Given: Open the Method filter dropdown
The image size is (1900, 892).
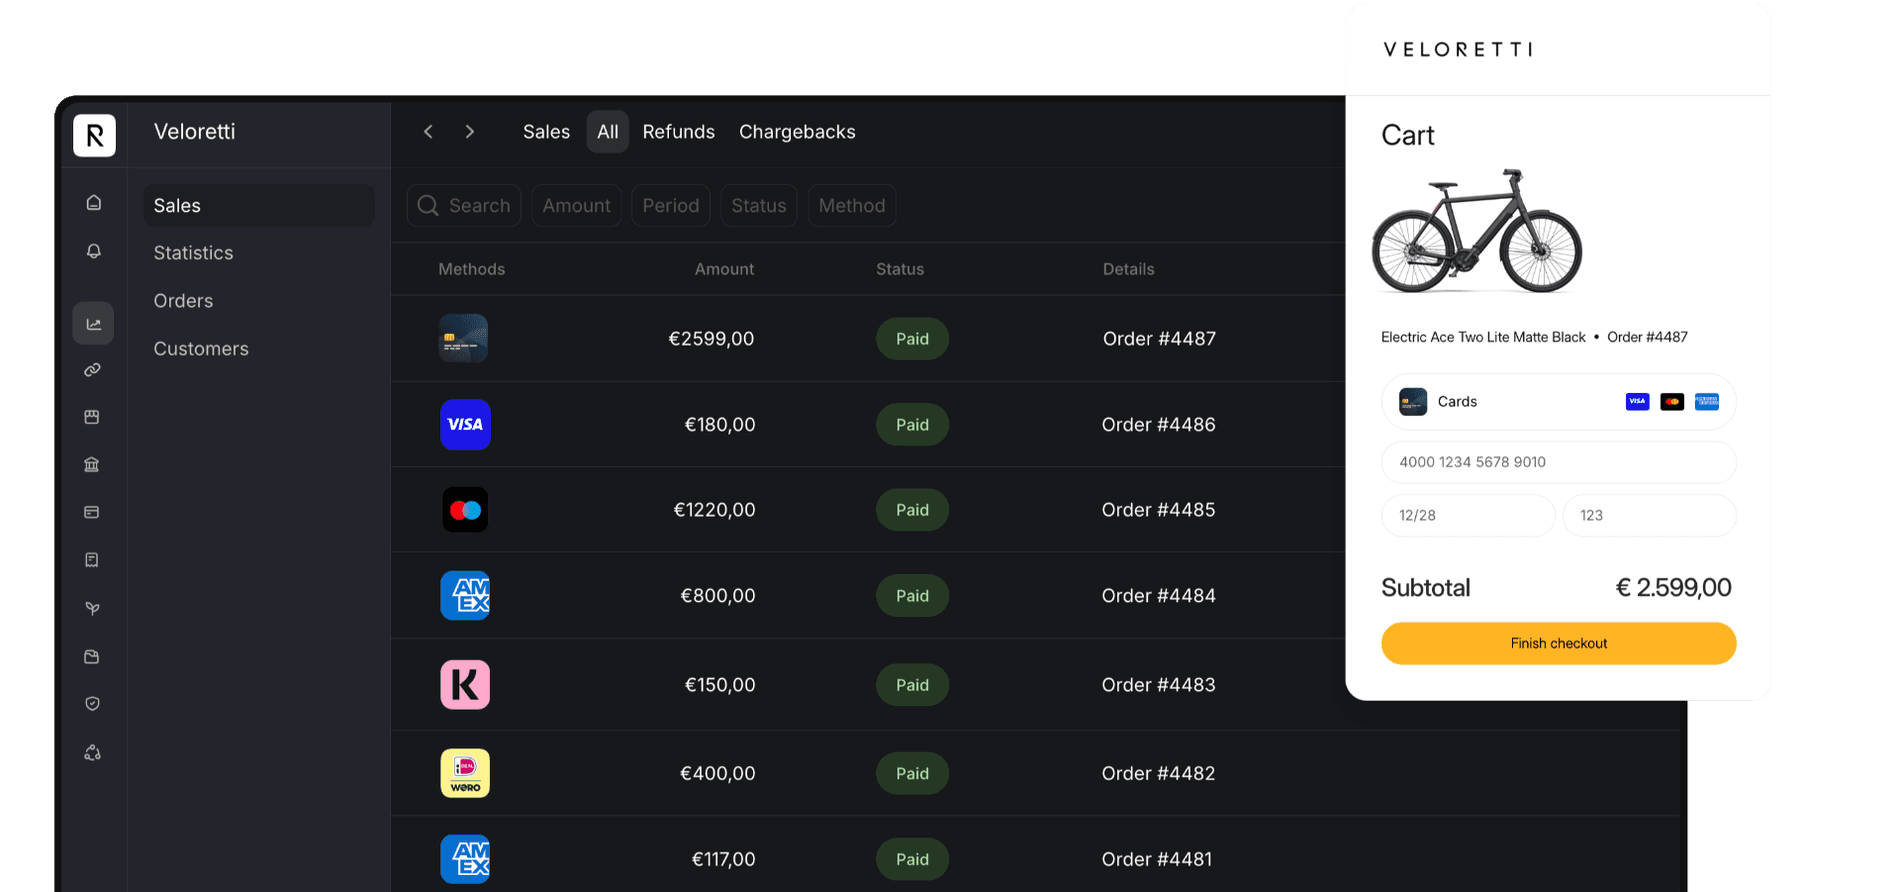Looking at the screenshot, I should [852, 206].
